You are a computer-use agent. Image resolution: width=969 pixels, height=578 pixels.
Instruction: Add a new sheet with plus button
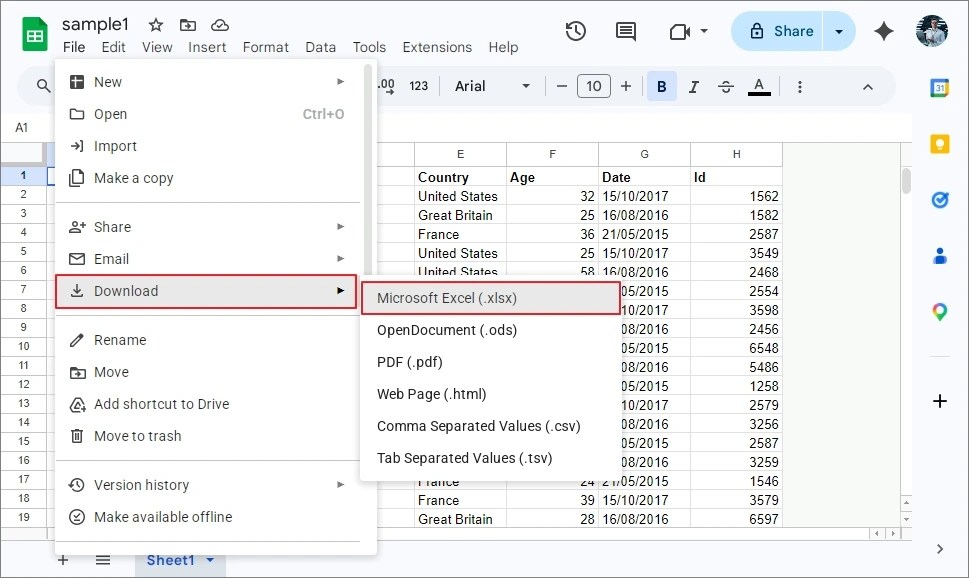tap(63, 560)
